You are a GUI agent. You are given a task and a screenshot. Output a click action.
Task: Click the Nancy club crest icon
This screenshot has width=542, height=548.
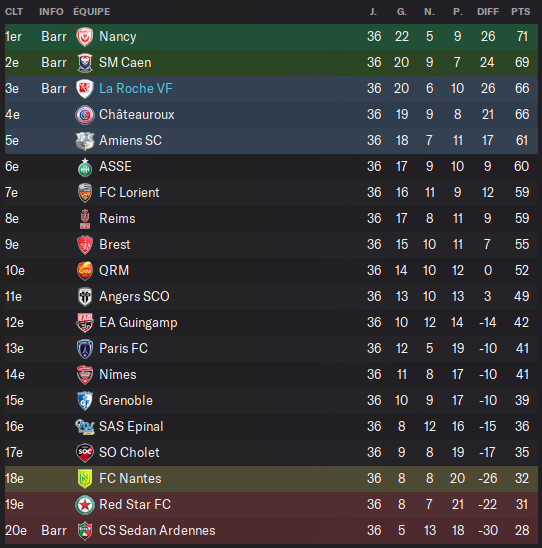coord(85,37)
